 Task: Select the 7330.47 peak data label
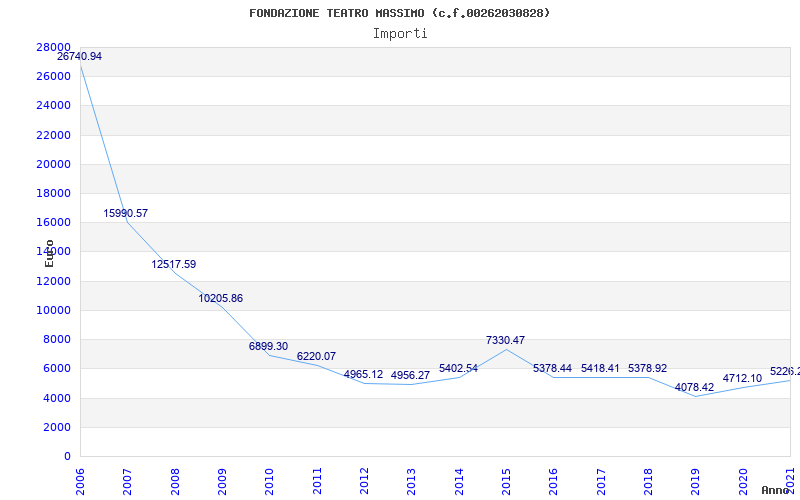pyautogui.click(x=505, y=340)
